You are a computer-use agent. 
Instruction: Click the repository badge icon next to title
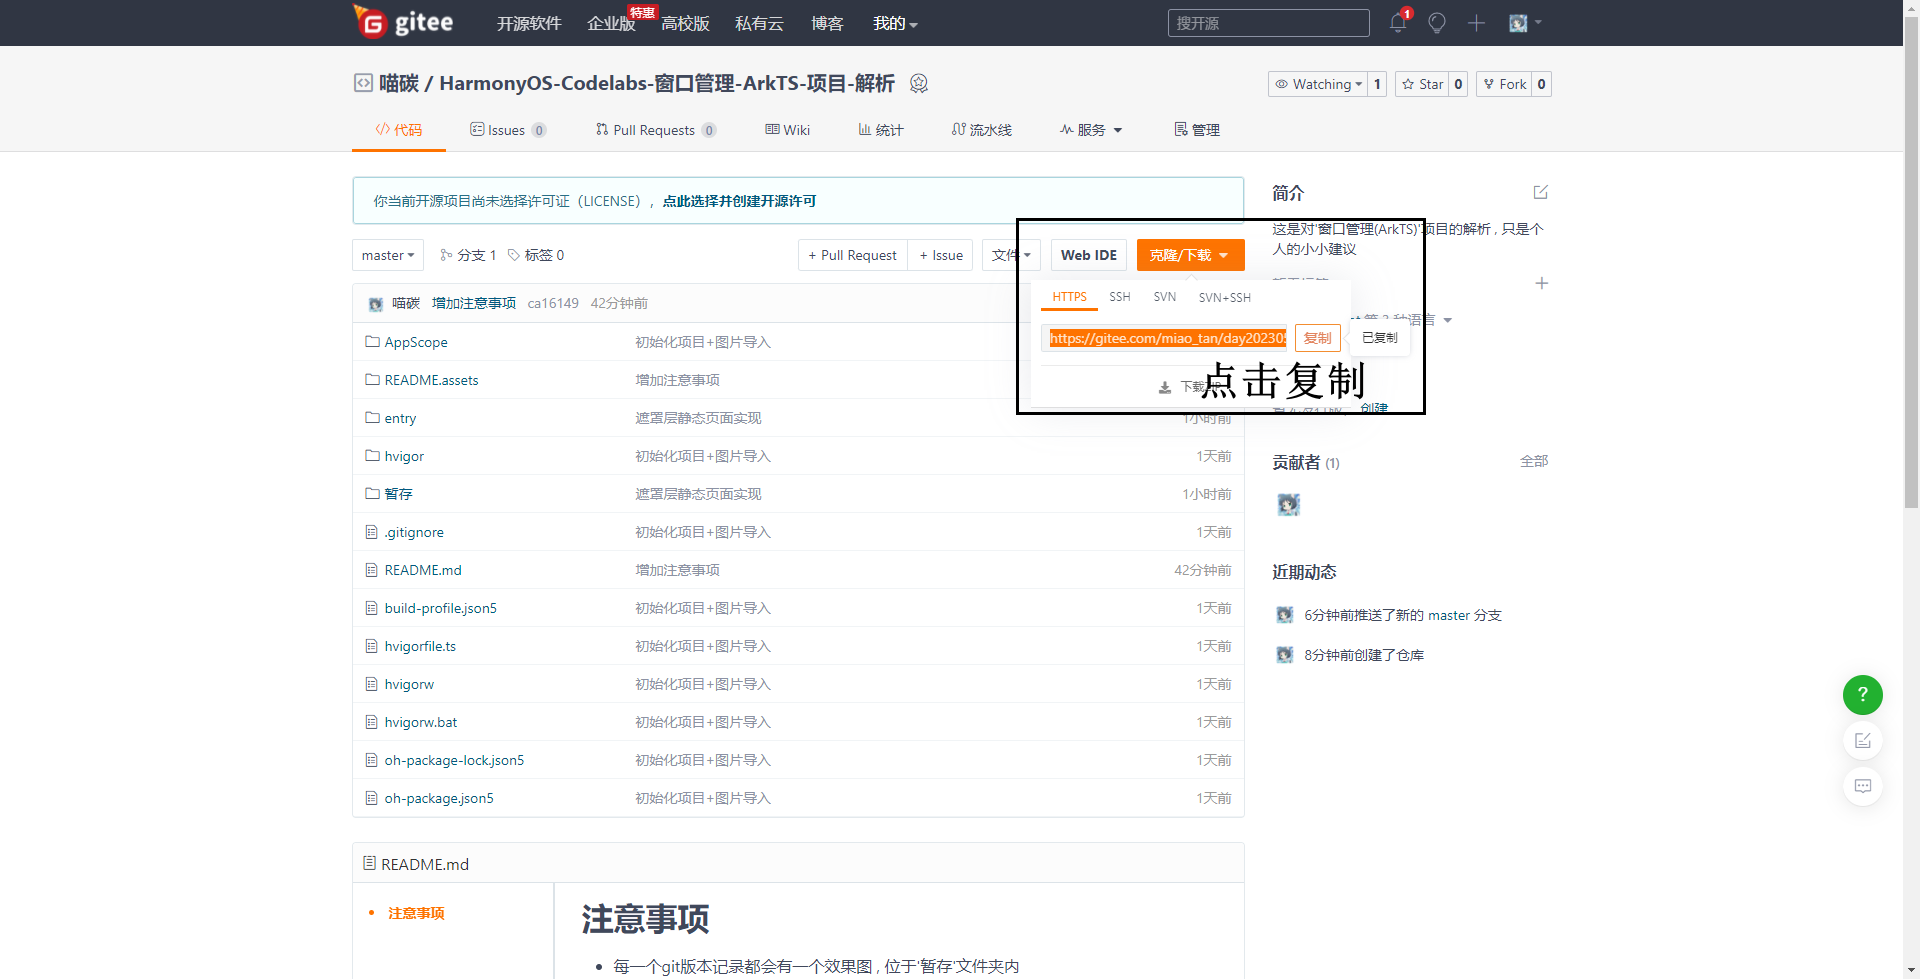919,84
